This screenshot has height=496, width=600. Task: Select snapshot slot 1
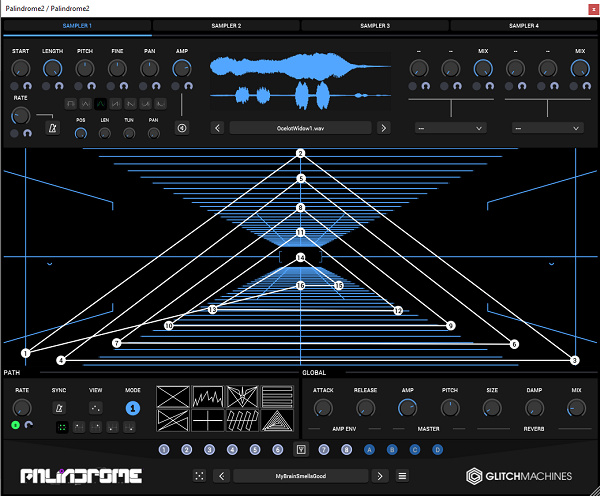[164, 450]
